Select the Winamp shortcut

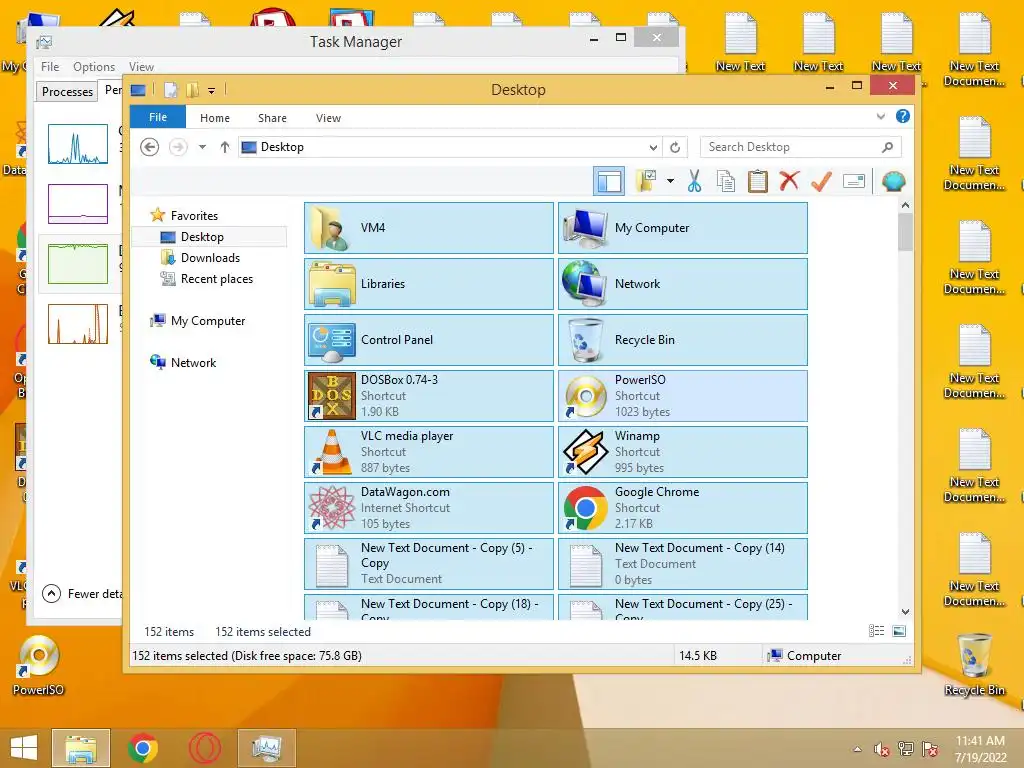coord(682,452)
